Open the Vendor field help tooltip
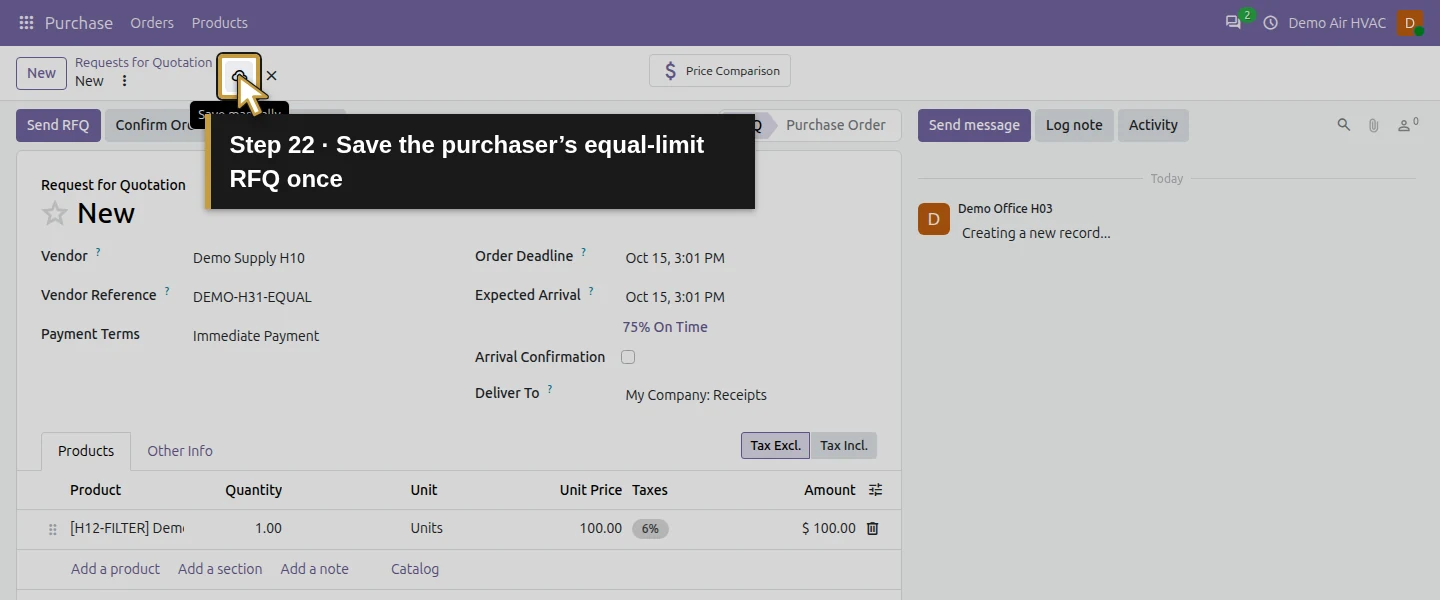This screenshot has height=600, width=1440. (98, 253)
